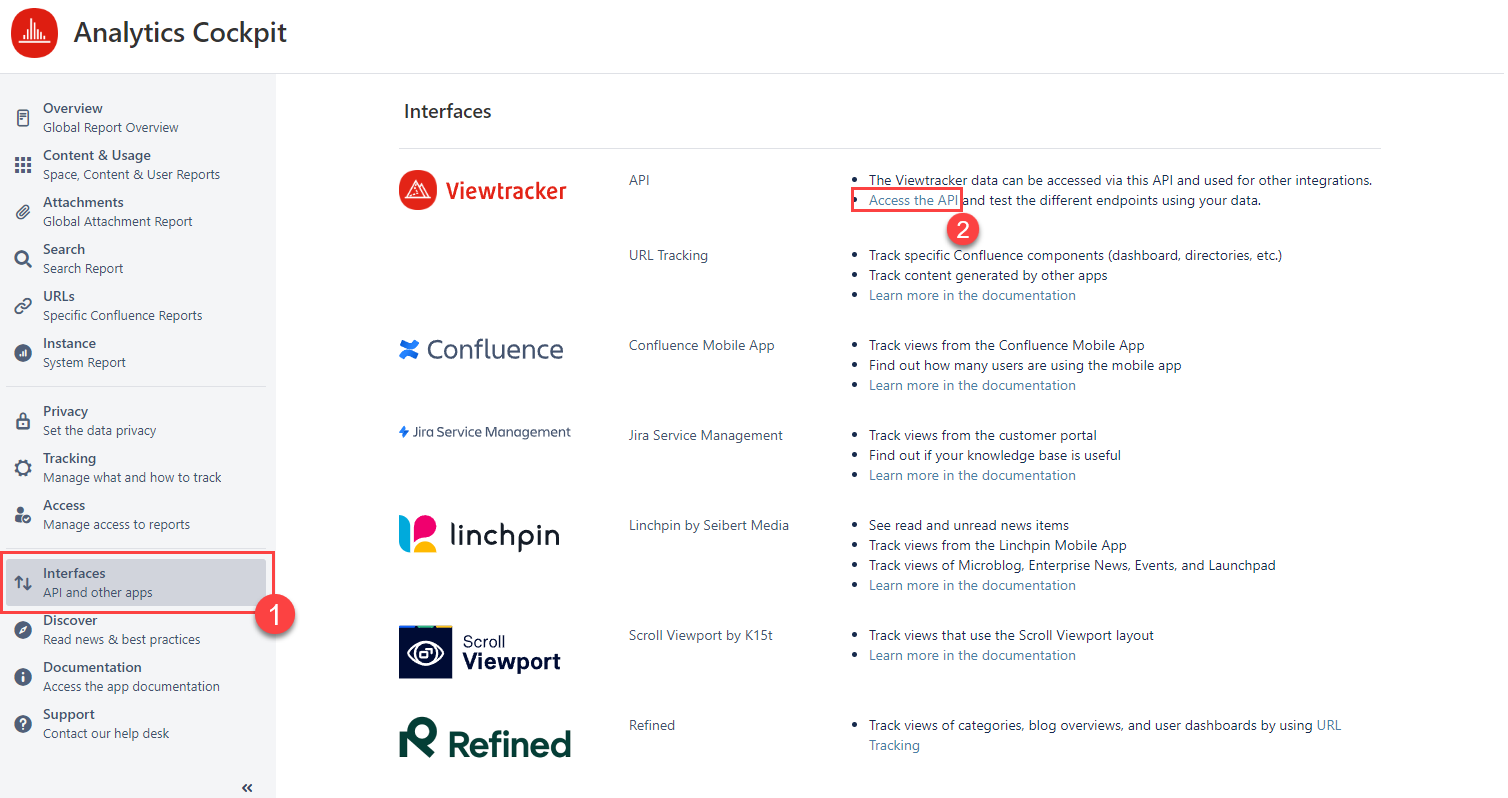Select Interfaces API and other apps
The width and height of the screenshot is (1508, 798).
point(97,583)
